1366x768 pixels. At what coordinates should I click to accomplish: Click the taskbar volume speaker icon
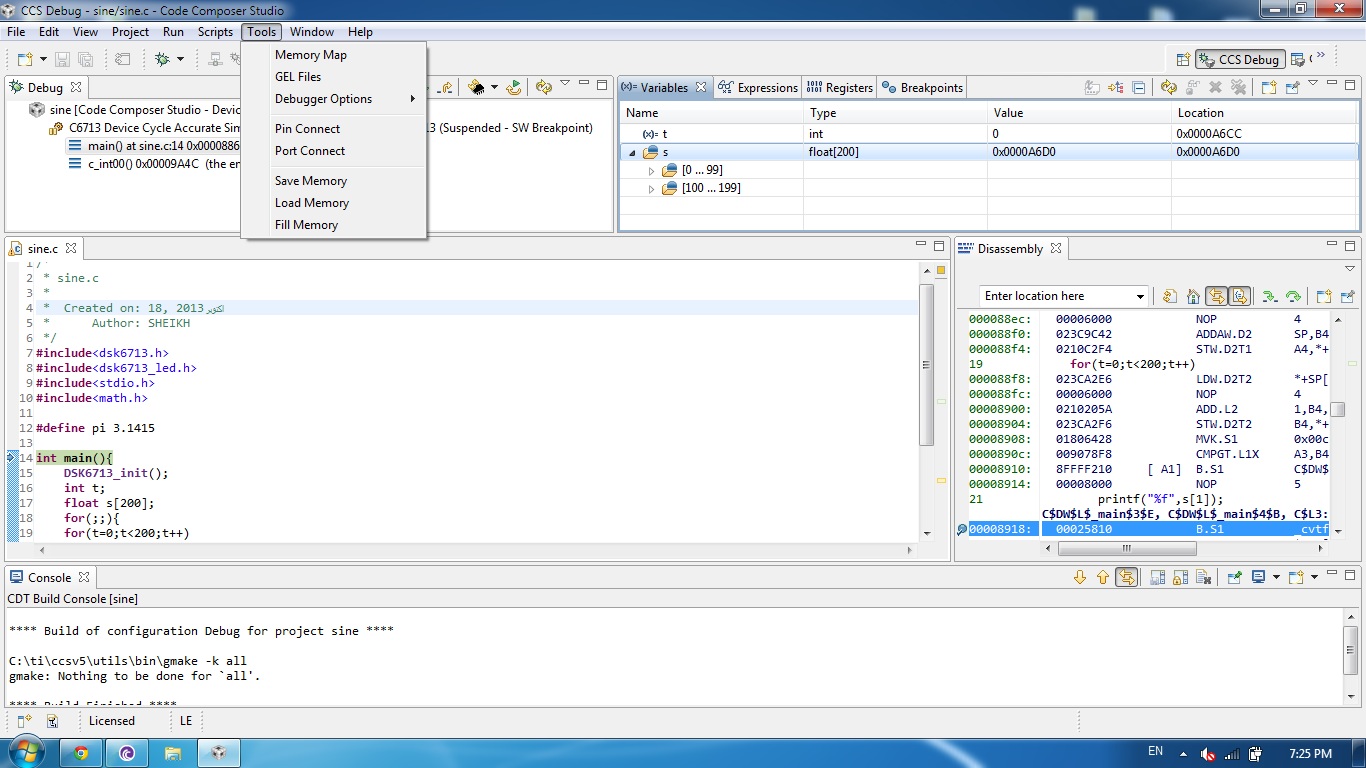(x=1208, y=753)
